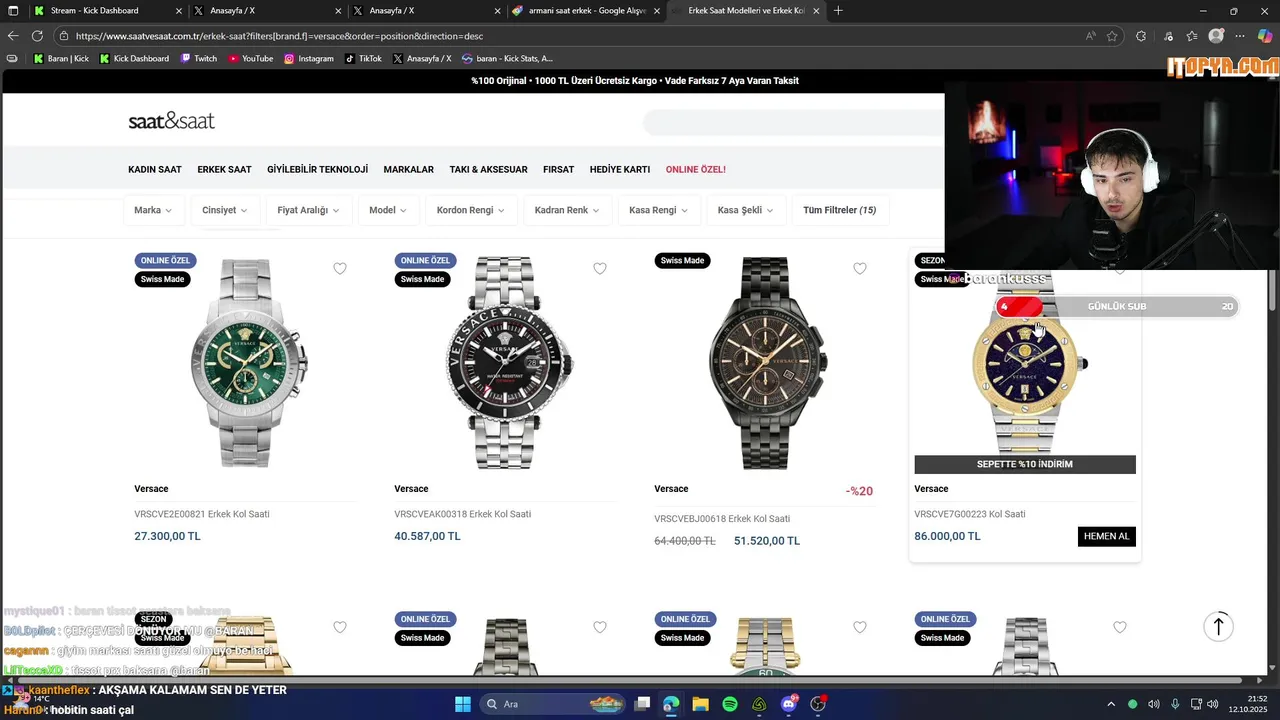Open File Explorer from the taskbar
Image resolution: width=1280 pixels, height=720 pixels.
[x=701, y=704]
